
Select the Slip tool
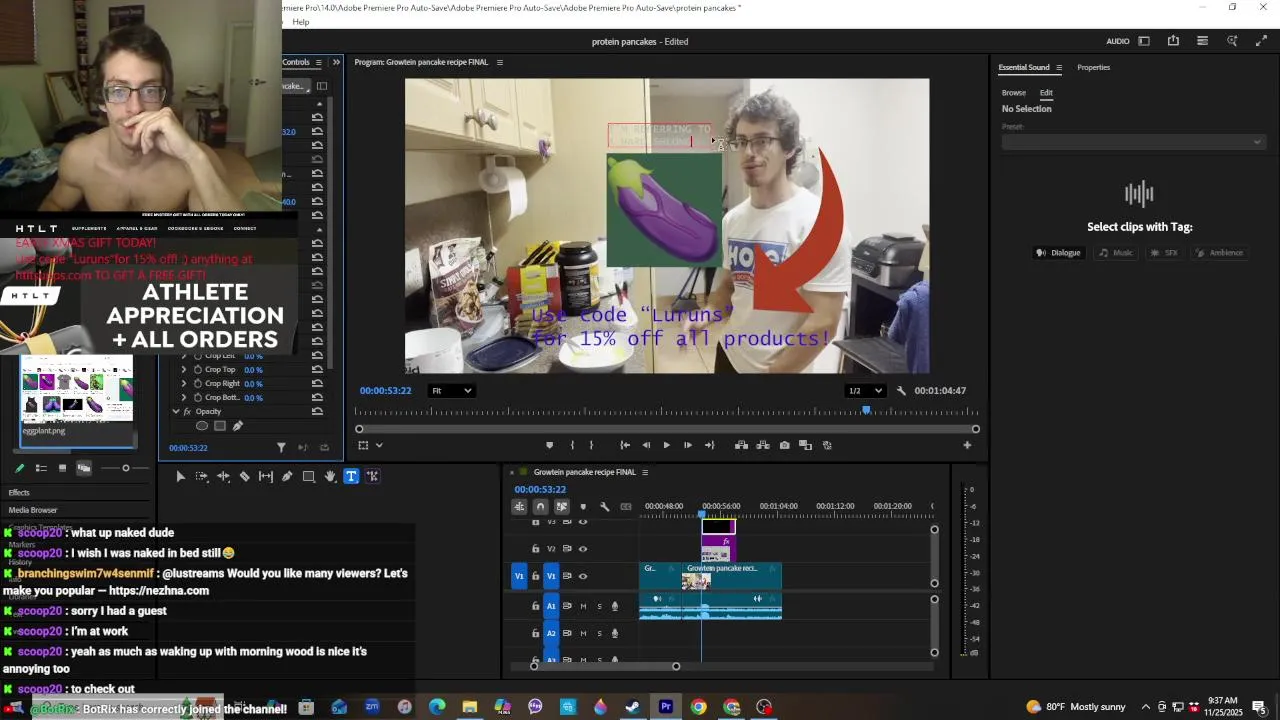point(266,477)
